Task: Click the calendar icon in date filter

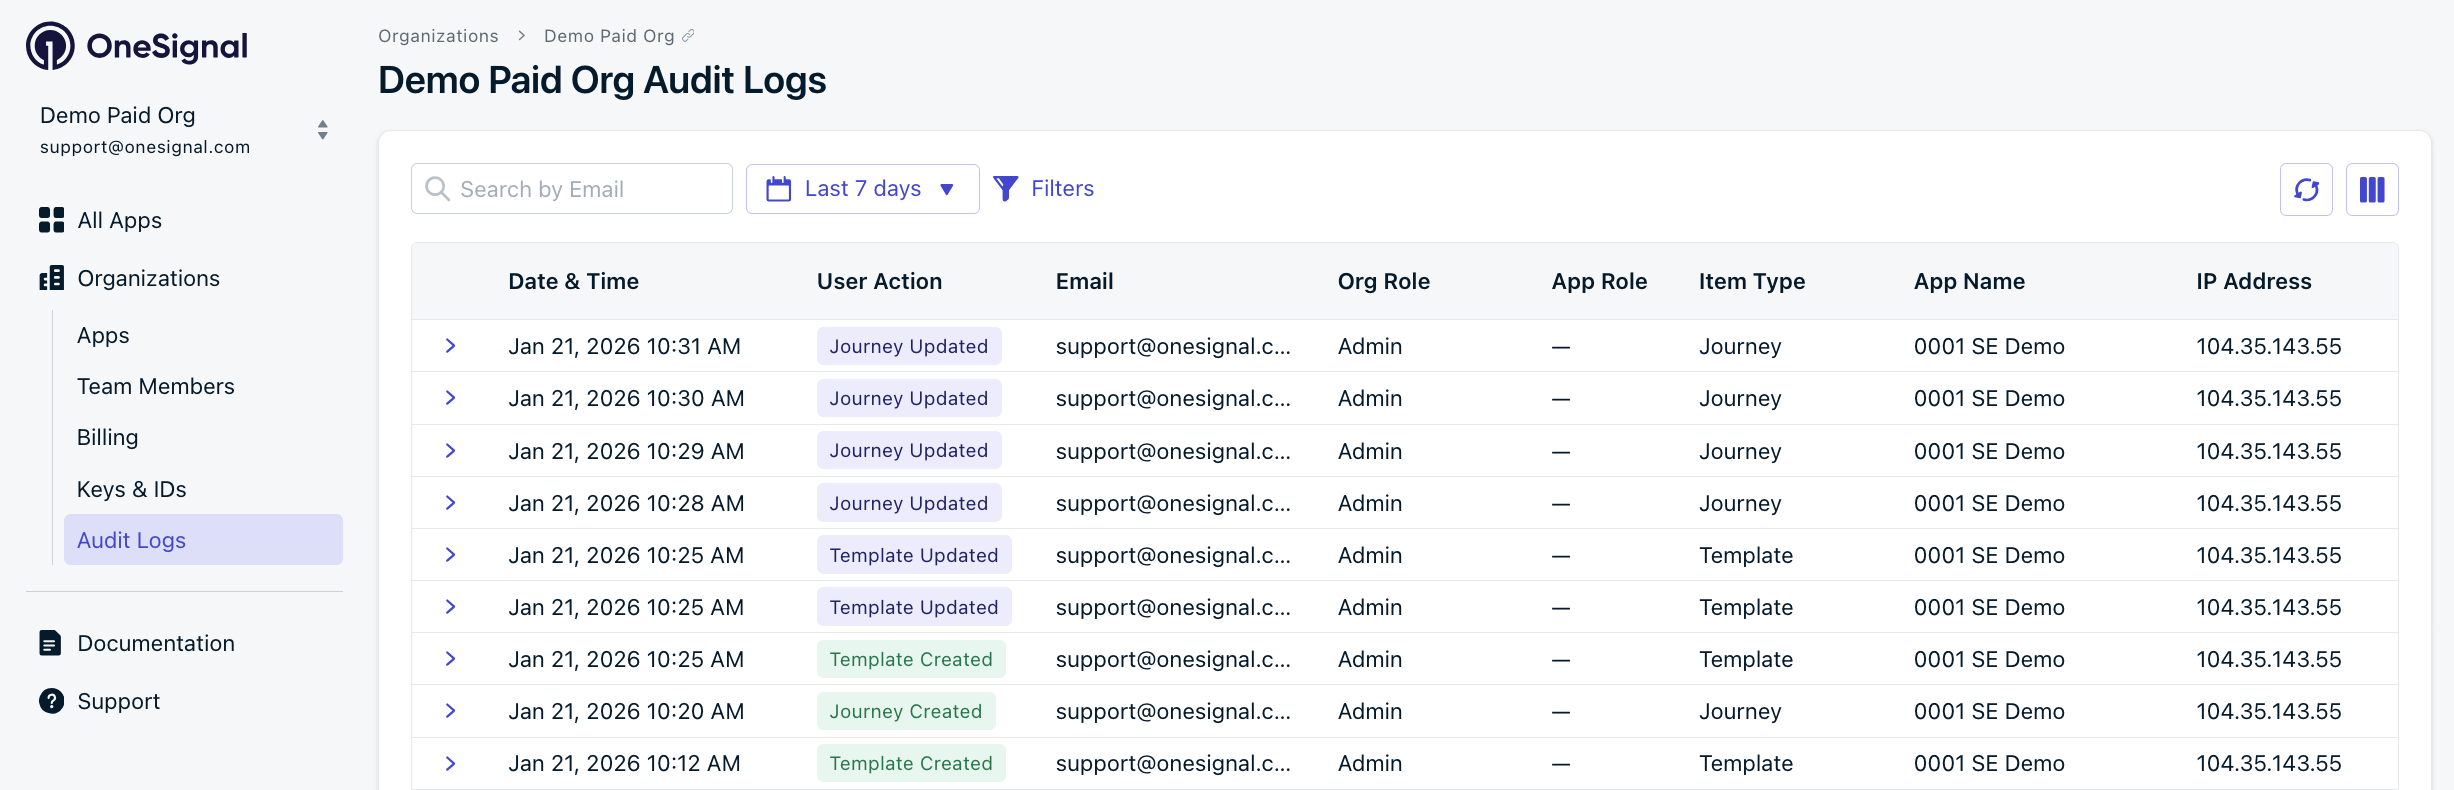Action: click(x=778, y=189)
